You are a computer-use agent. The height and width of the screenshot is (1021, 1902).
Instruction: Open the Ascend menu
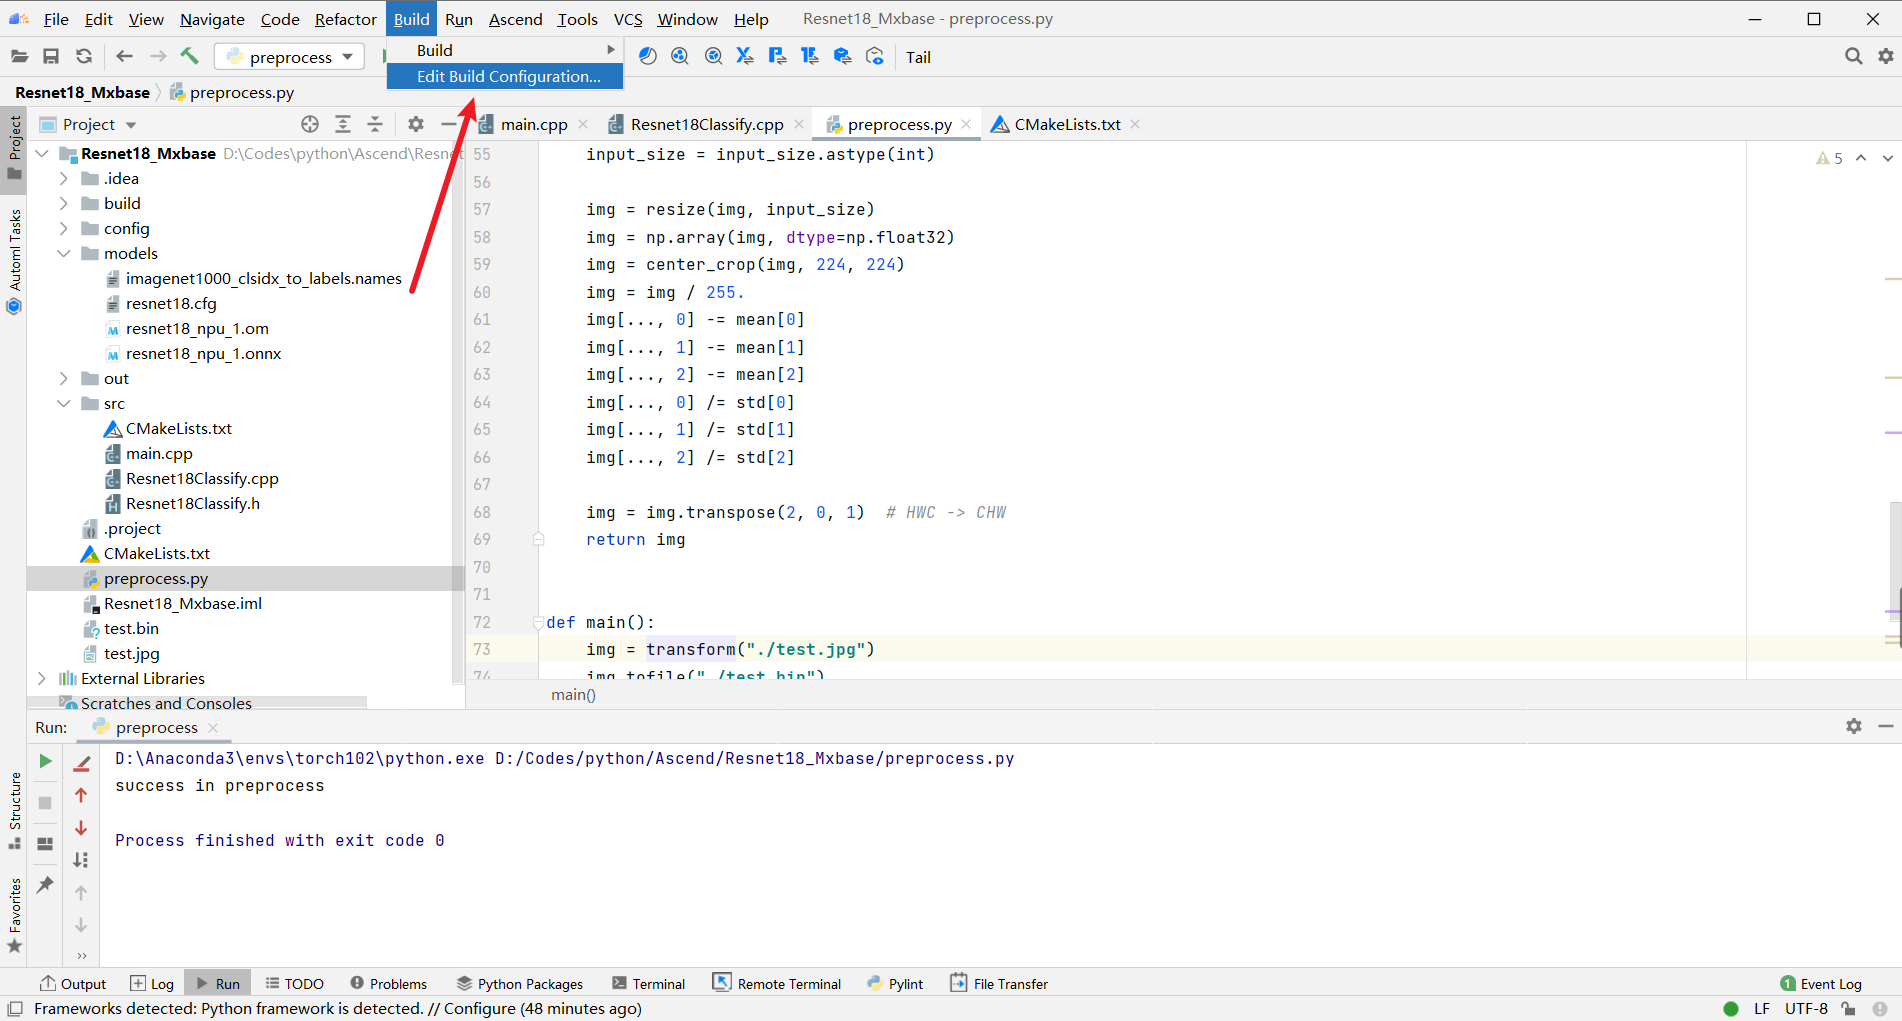tap(515, 19)
